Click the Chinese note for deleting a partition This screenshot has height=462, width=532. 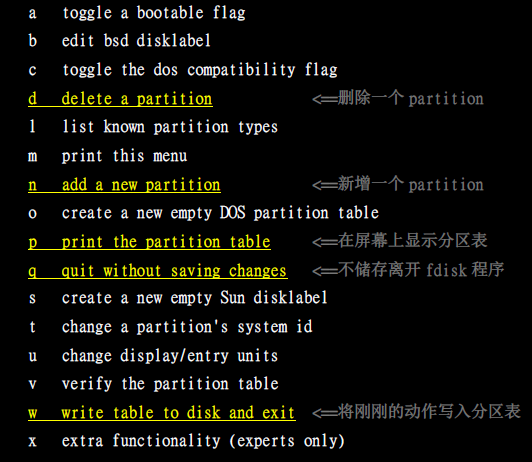[x=398, y=99]
